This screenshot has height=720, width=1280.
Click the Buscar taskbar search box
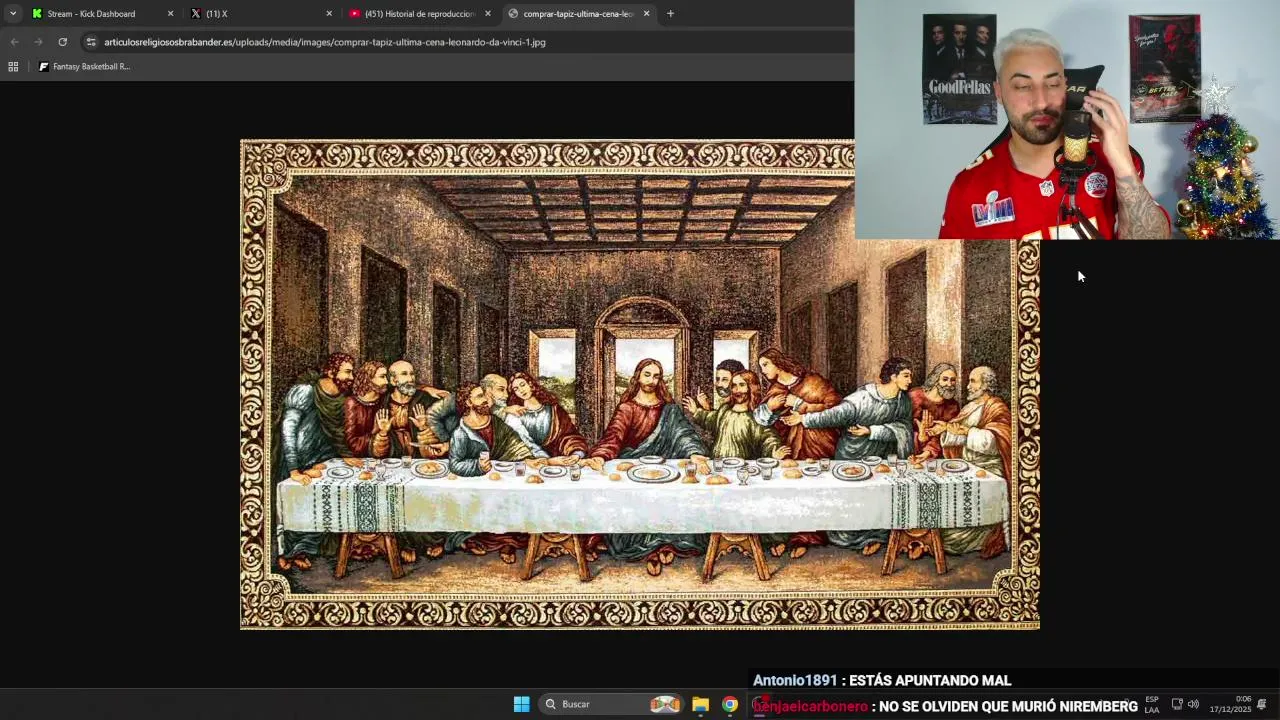[613, 704]
